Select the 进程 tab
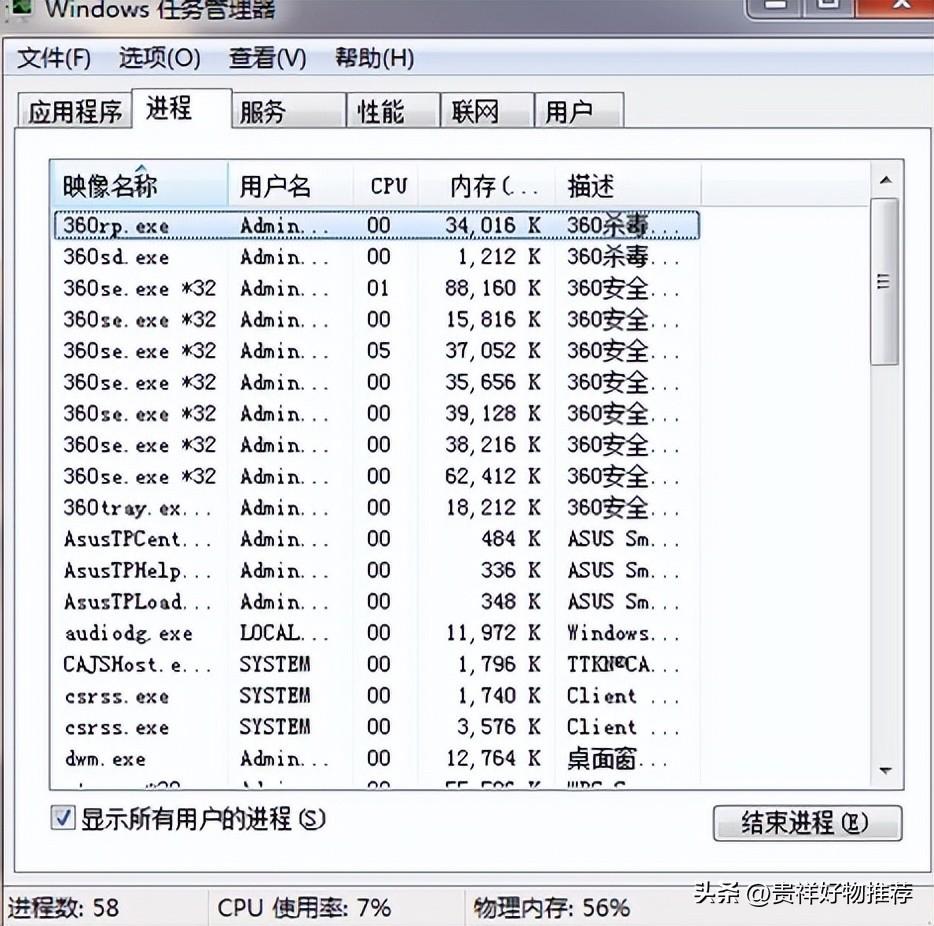 point(181,108)
